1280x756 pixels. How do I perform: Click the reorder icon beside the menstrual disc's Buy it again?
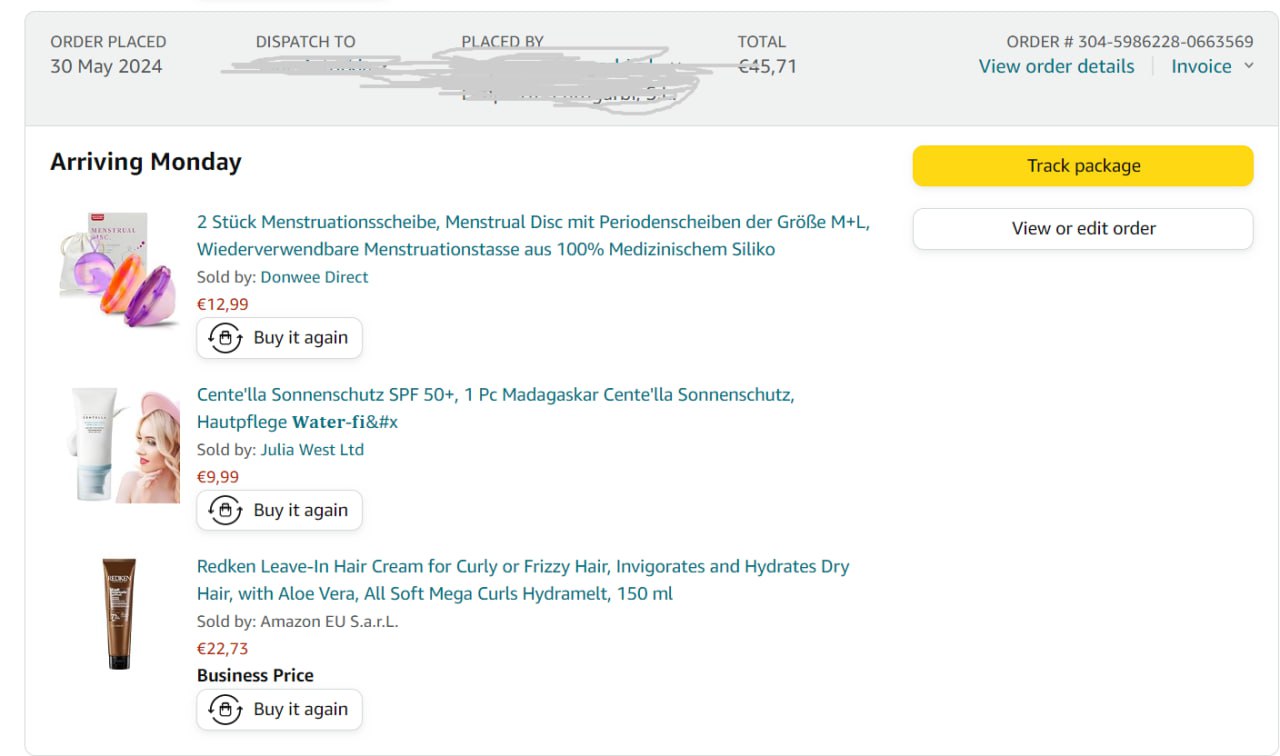coord(226,338)
